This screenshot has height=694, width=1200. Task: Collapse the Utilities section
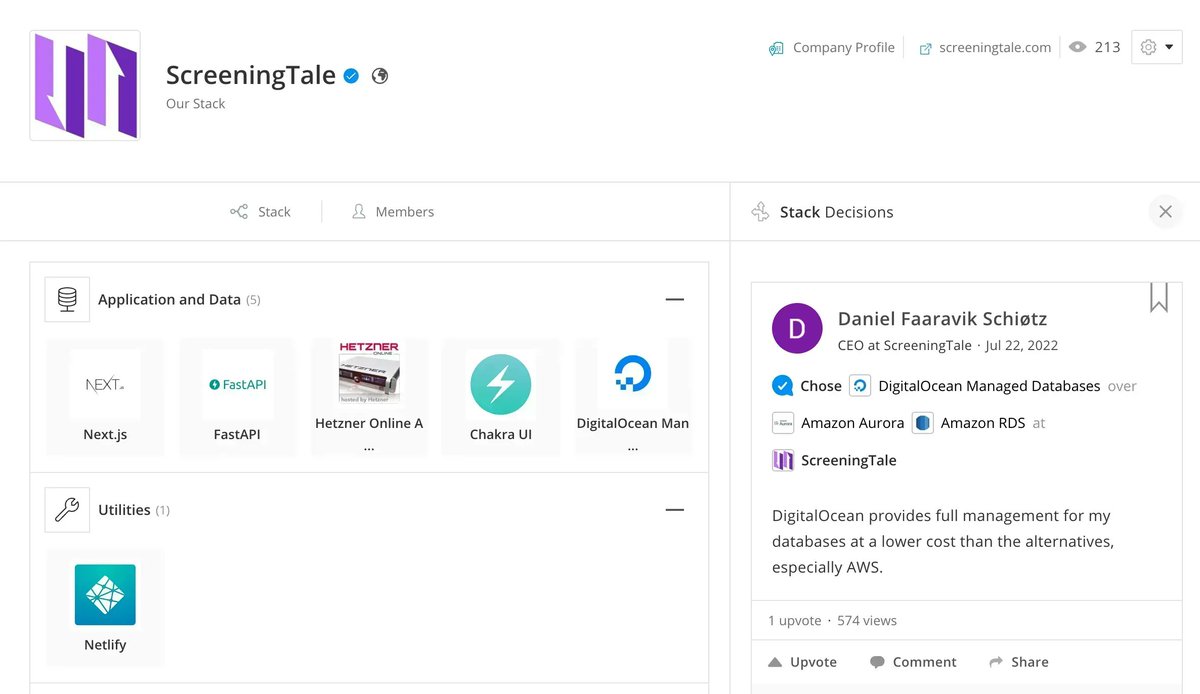[675, 510]
